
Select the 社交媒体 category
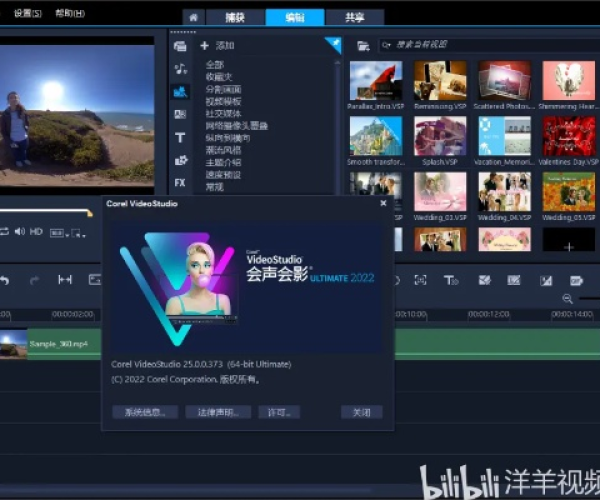tap(223, 113)
